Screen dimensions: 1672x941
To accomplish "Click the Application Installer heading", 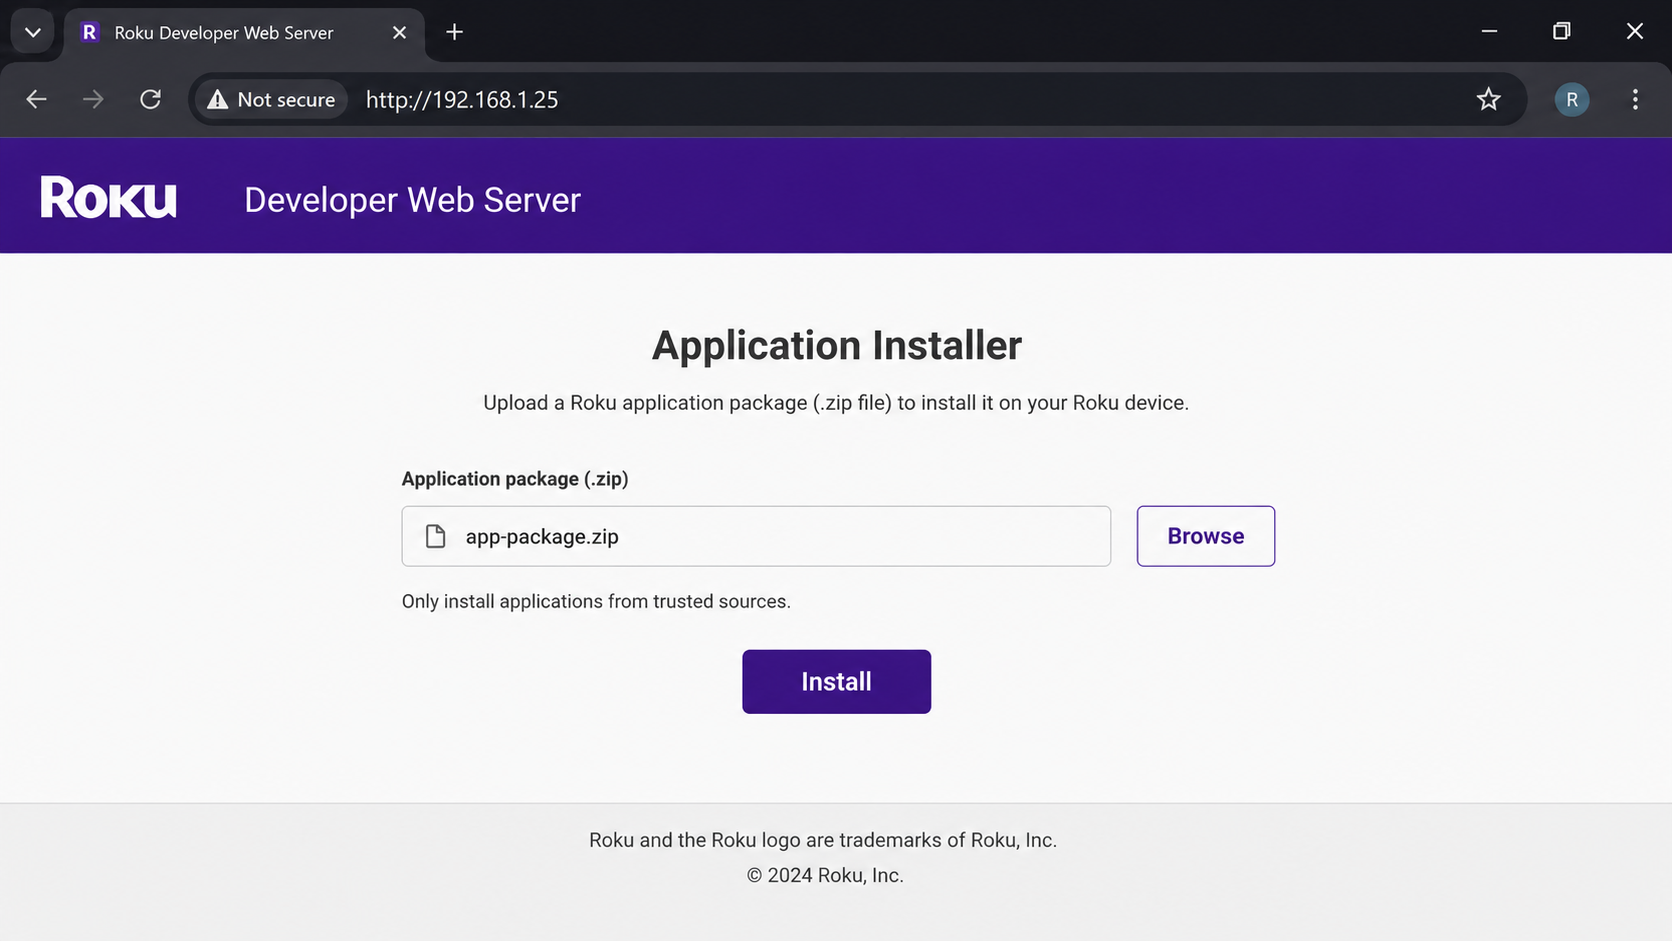I will [836, 345].
